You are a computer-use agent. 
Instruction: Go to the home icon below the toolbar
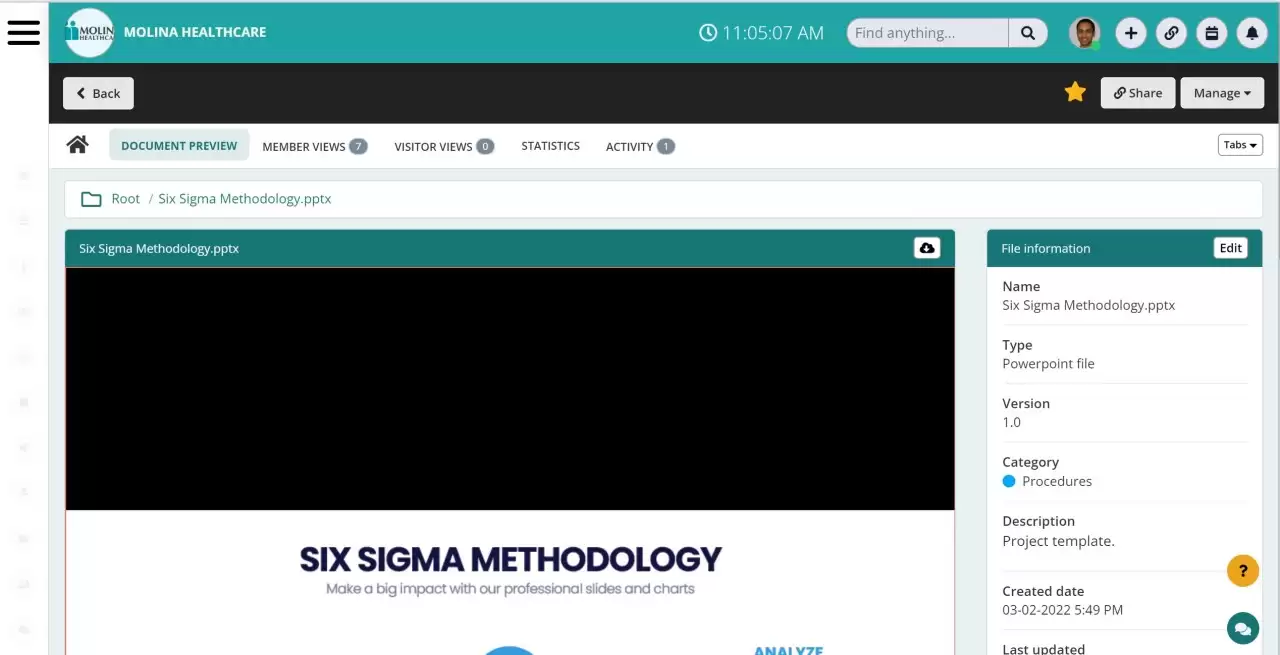(77, 144)
